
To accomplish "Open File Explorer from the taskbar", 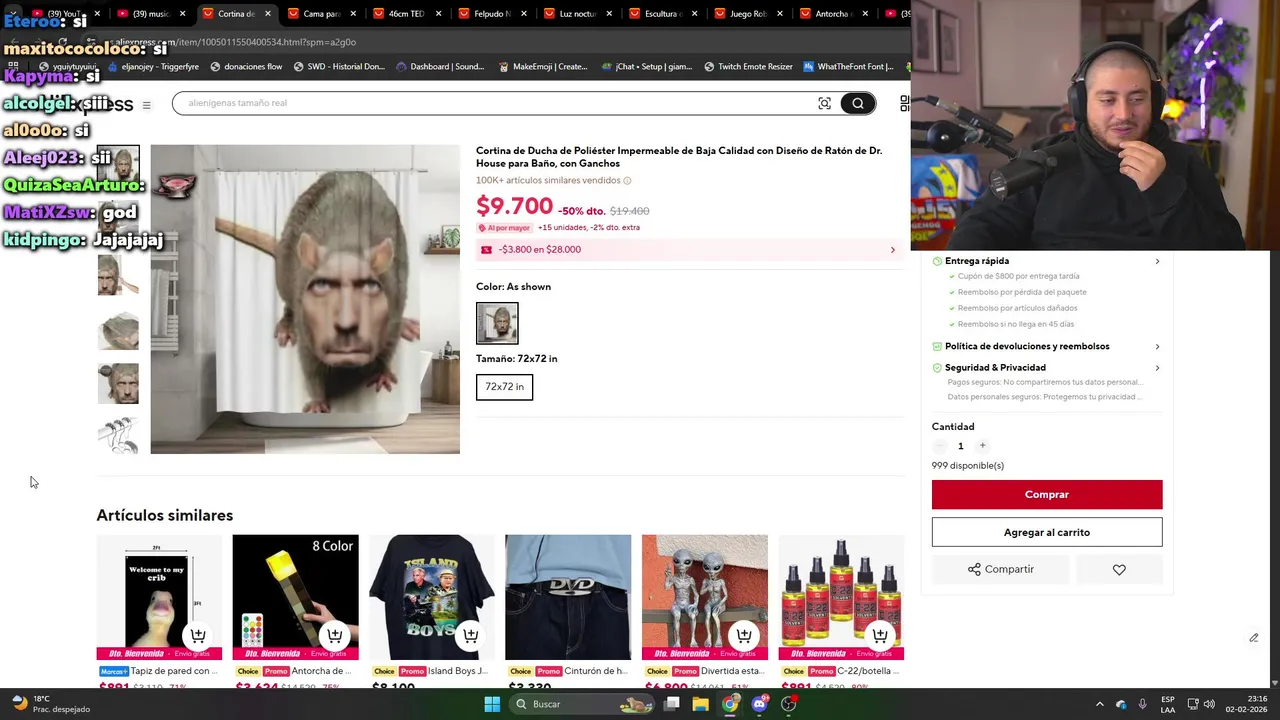I will point(701,704).
